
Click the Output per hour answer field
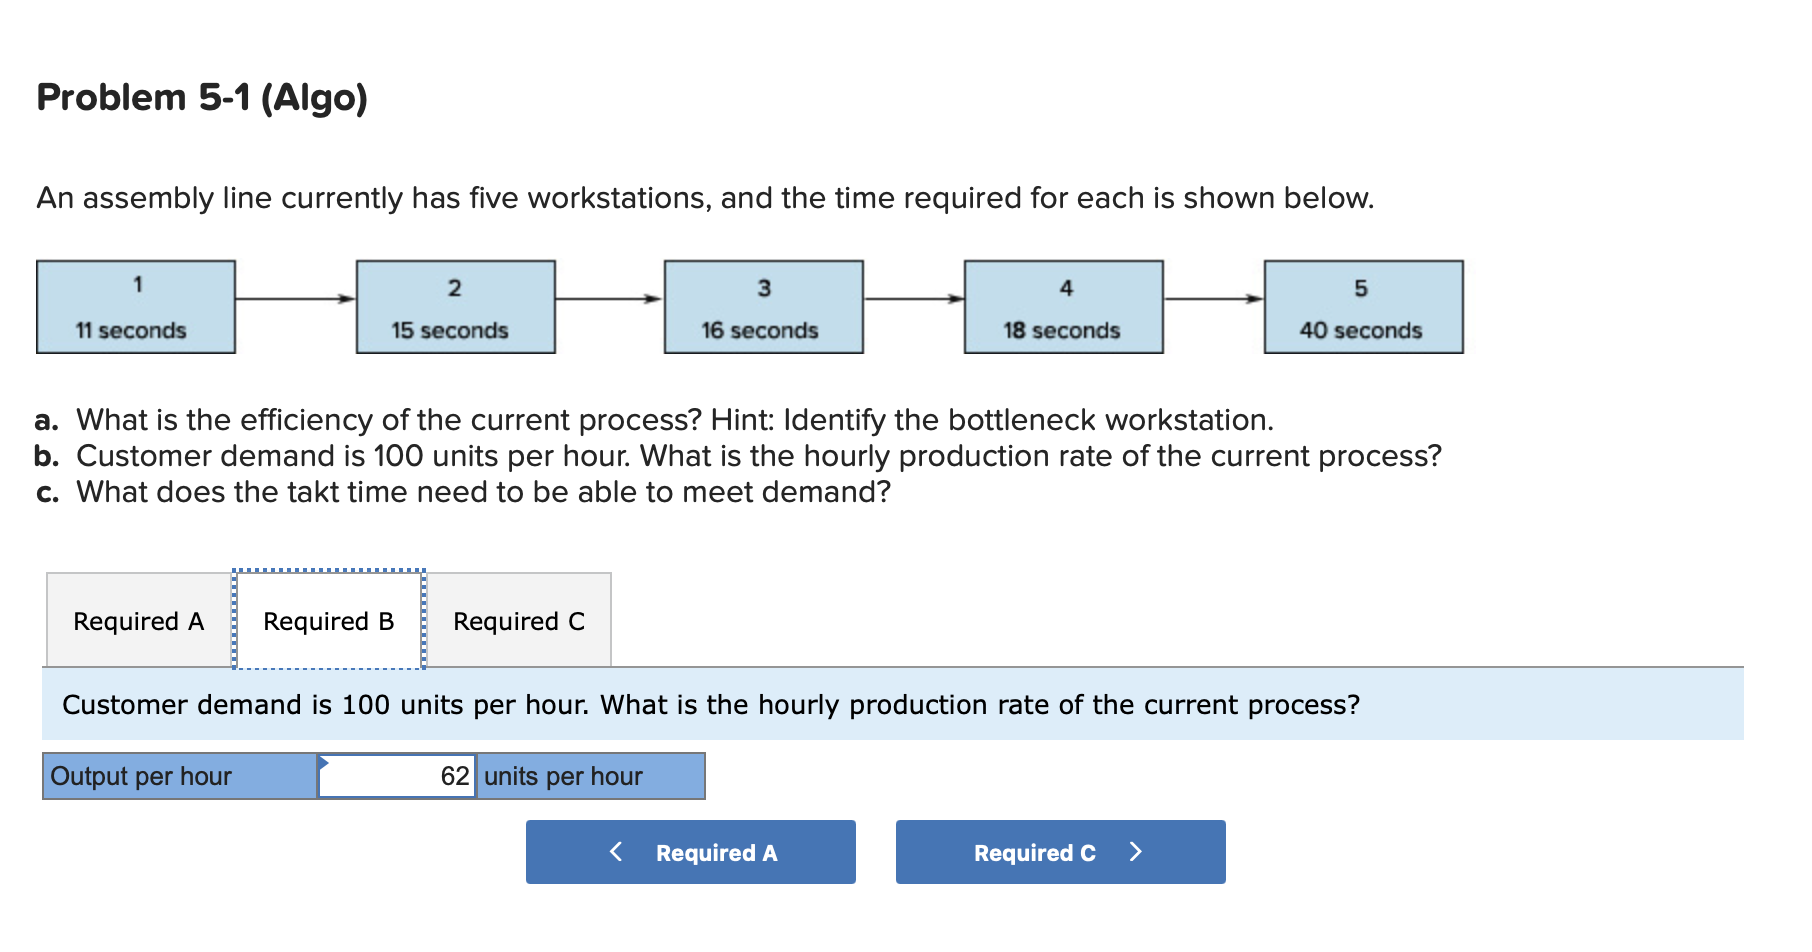[396, 776]
